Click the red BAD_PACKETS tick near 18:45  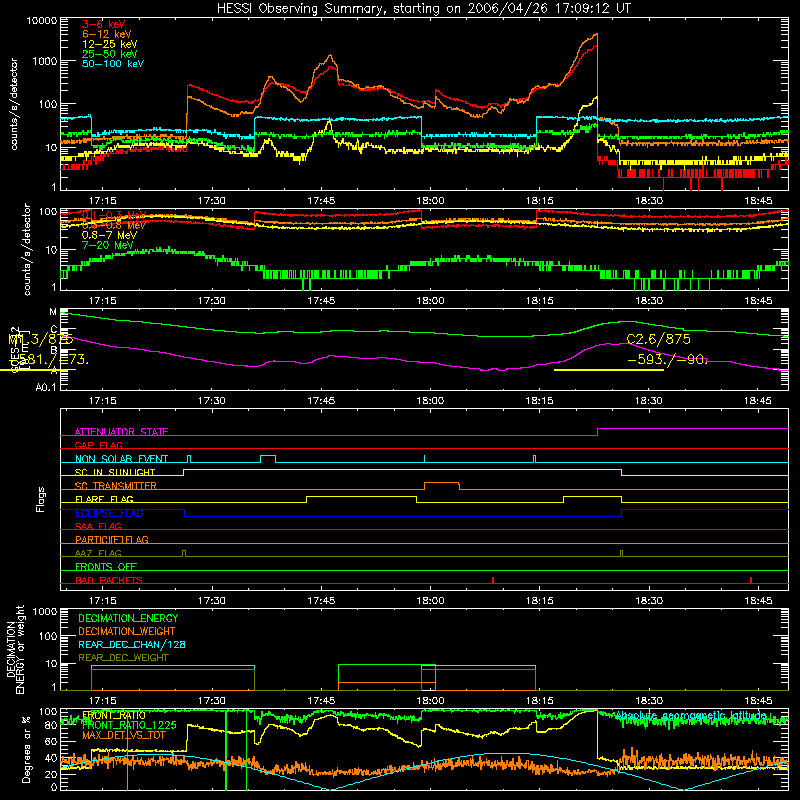point(751,580)
